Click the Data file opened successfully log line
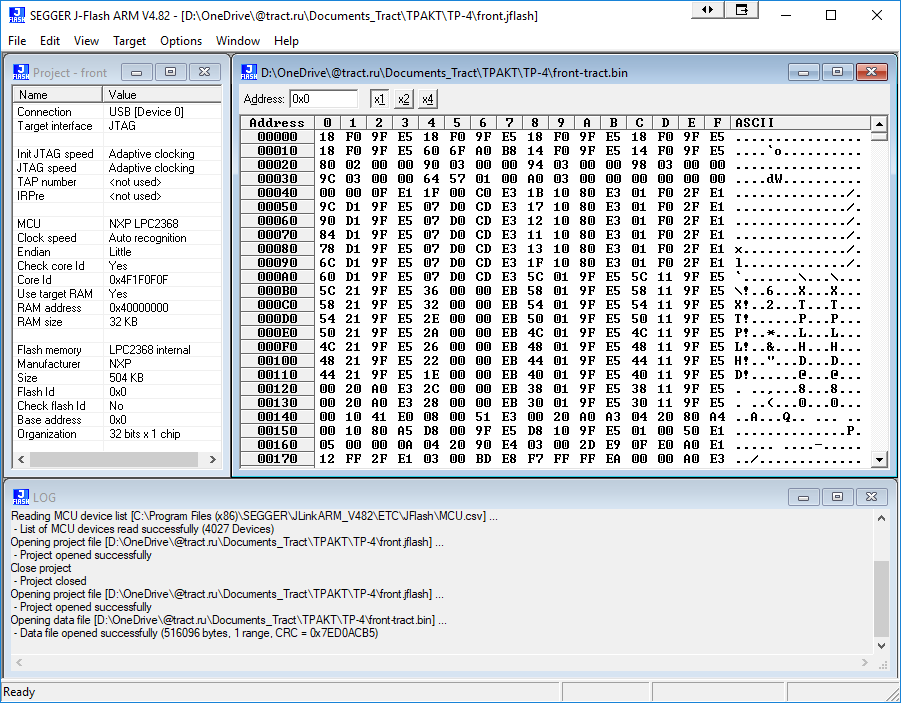Screen dimensions: 901x703 point(195,633)
